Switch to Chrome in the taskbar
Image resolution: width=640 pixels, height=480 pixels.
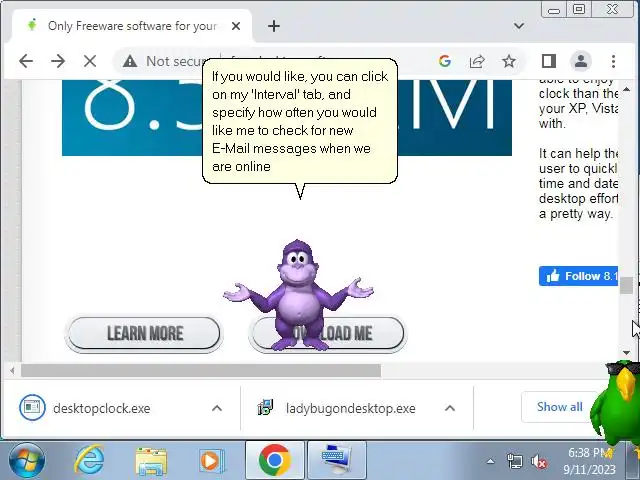(x=275, y=460)
